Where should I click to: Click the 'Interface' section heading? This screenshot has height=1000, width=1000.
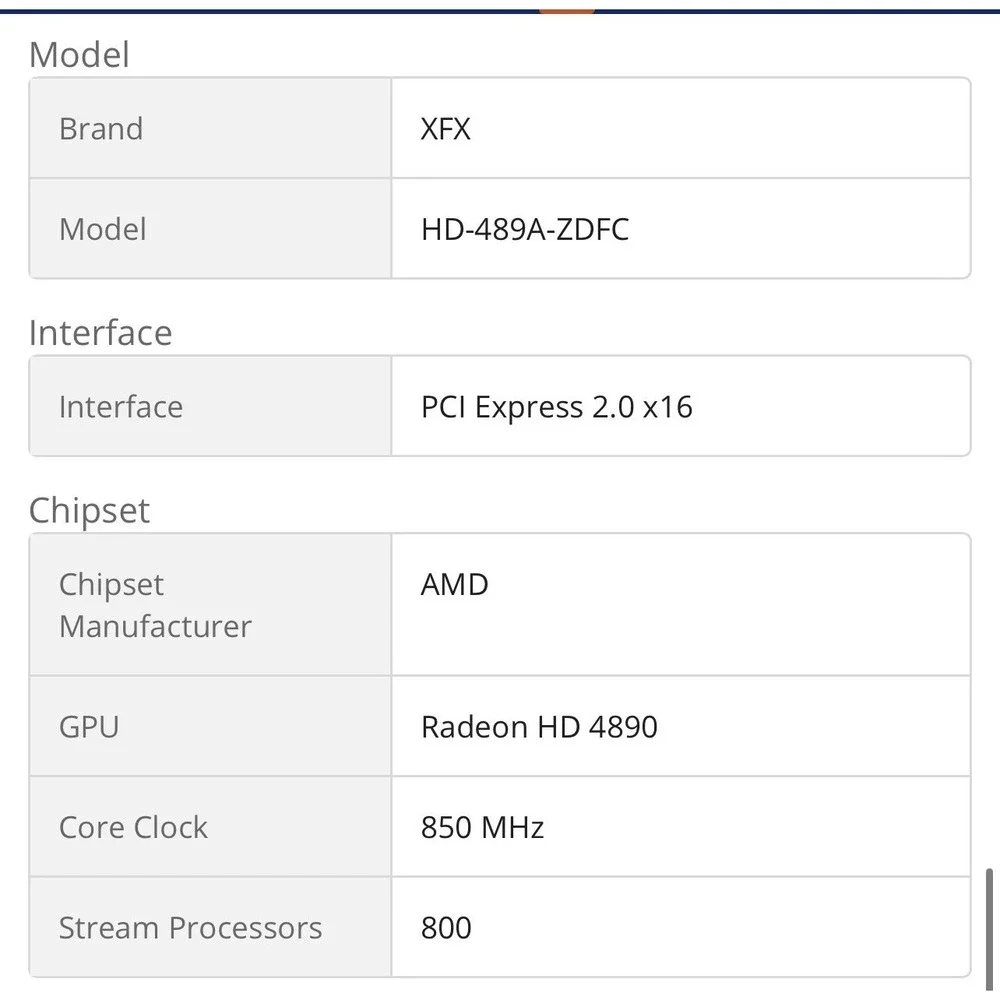[x=101, y=332]
